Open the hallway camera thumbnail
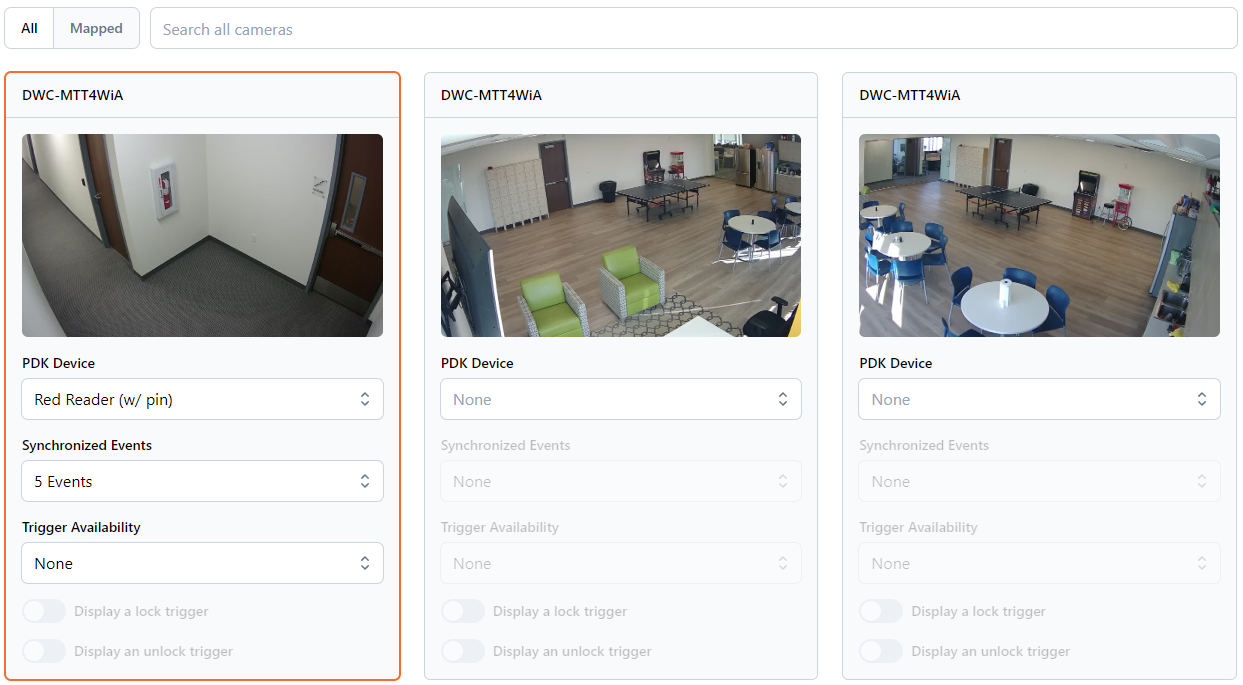The width and height of the screenshot is (1243, 685). tap(202, 235)
